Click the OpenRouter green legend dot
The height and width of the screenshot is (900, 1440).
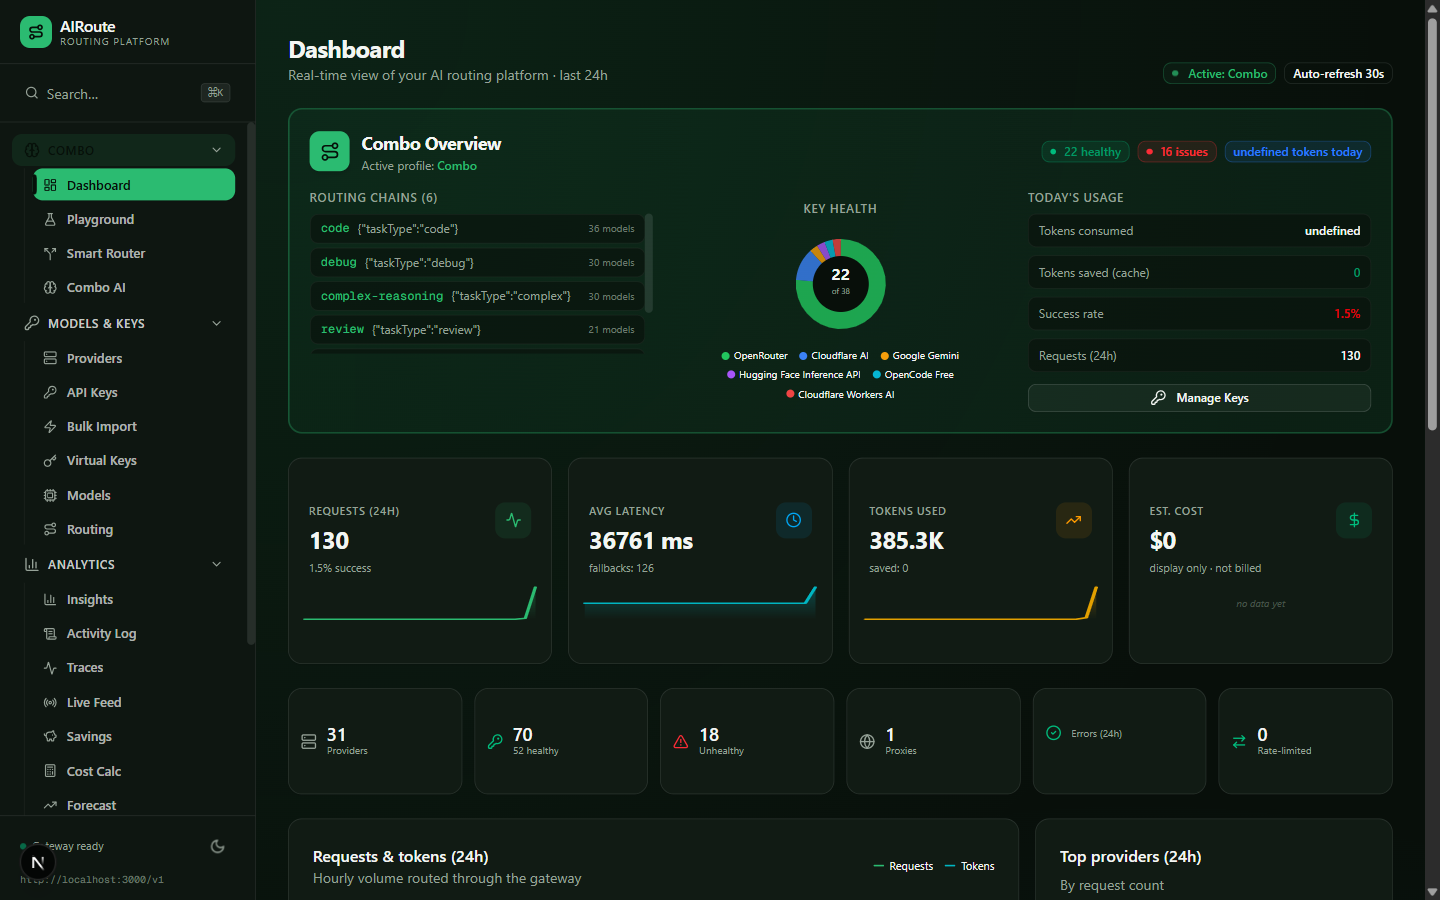(x=726, y=356)
